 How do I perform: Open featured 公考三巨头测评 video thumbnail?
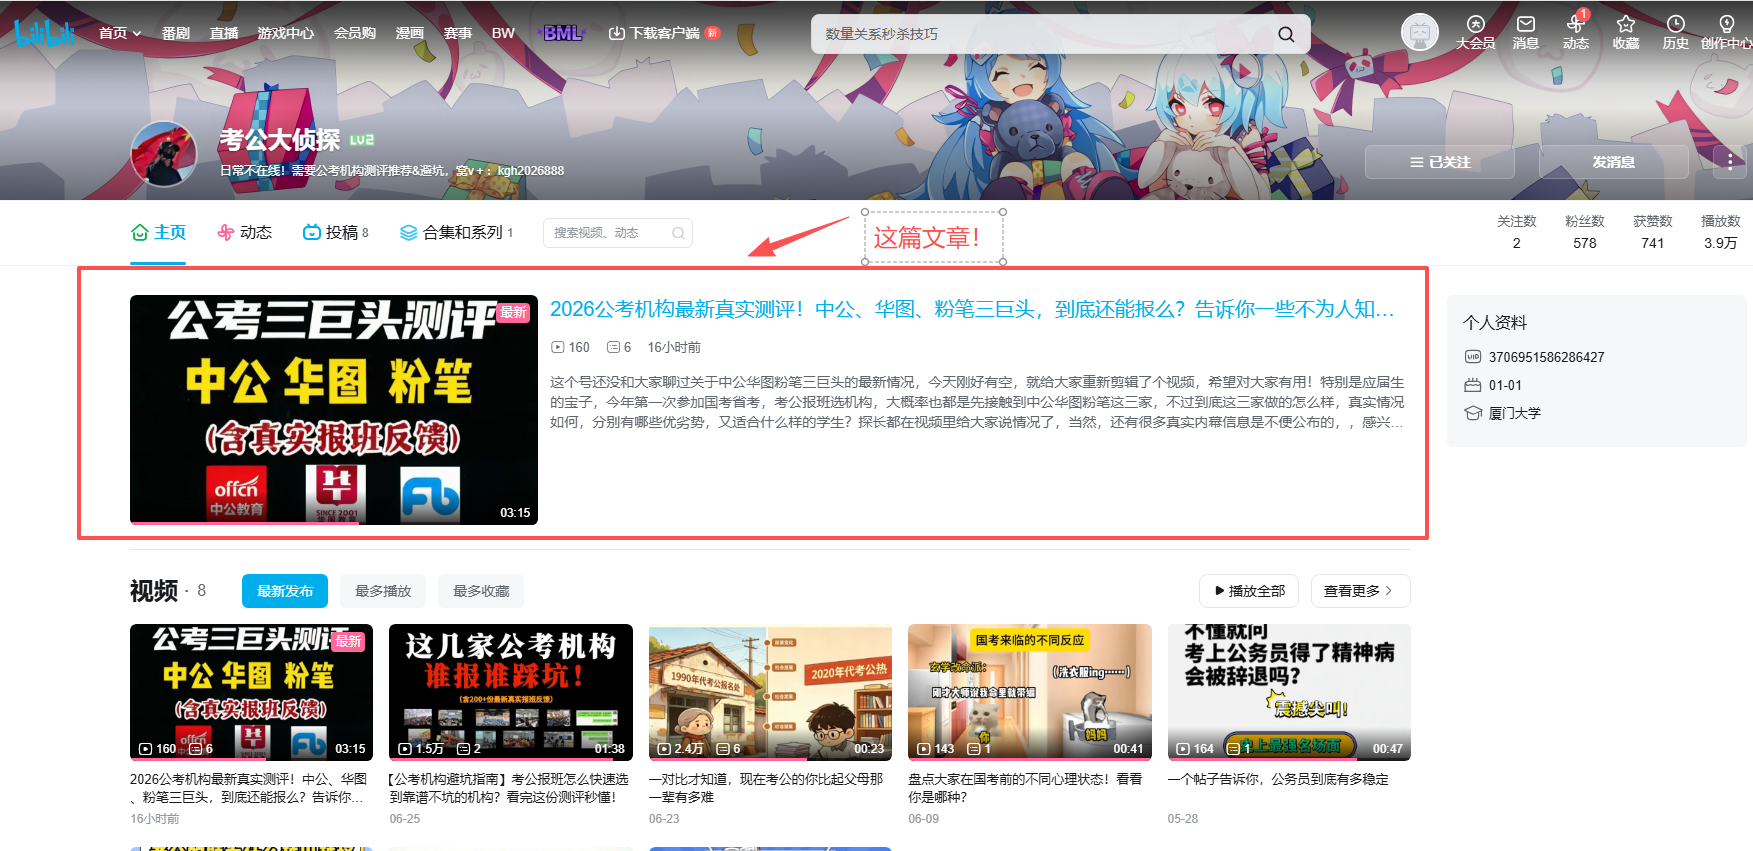(334, 410)
